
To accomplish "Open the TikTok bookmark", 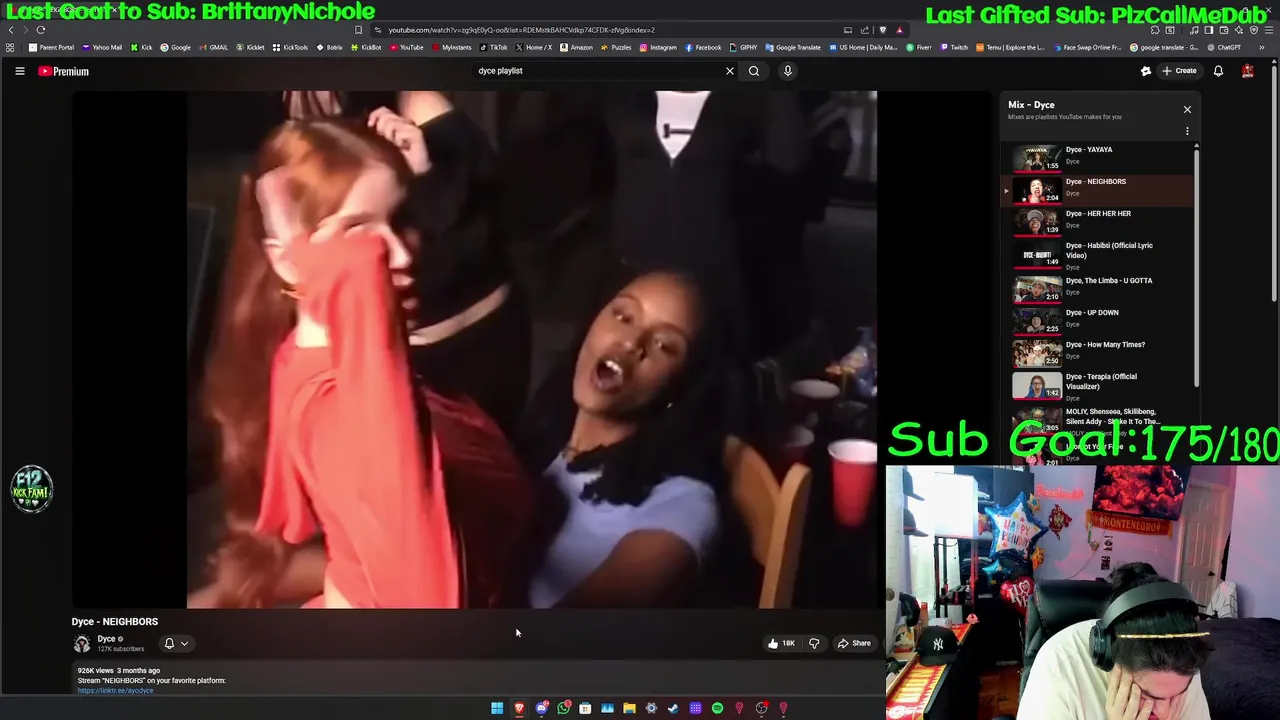I will pyautogui.click(x=494, y=47).
